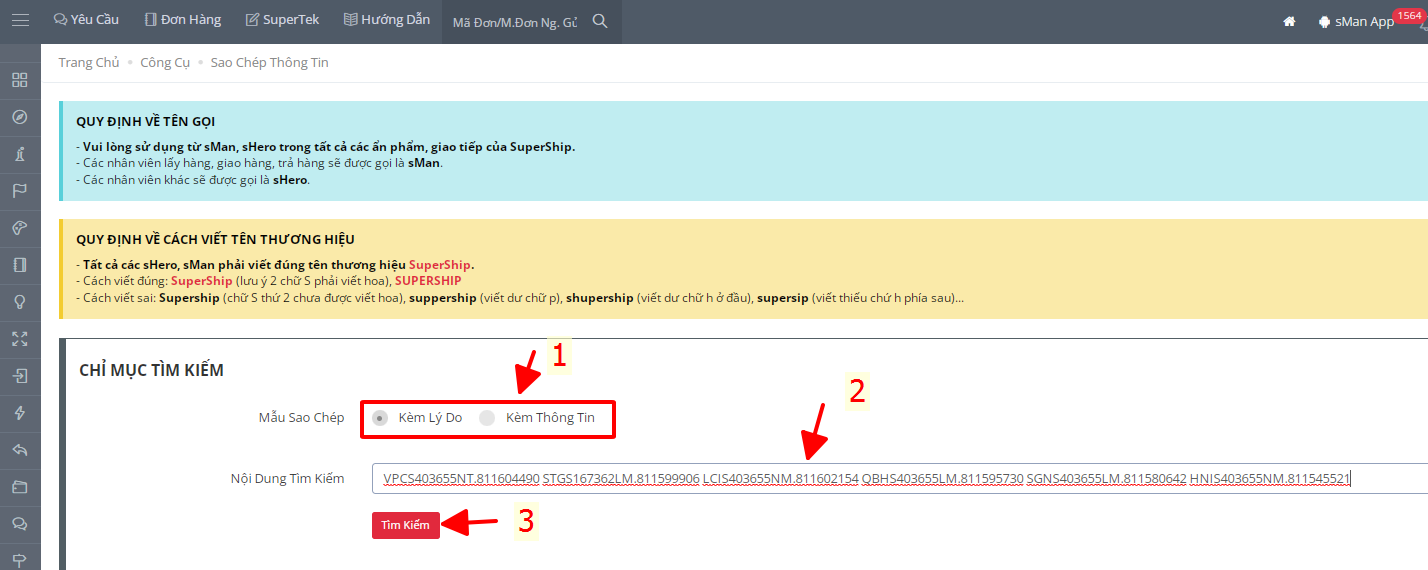The height and width of the screenshot is (570, 1428).
Task: Click the 'Nội Dung Tìm Kiếm' label
Action: coord(287,479)
